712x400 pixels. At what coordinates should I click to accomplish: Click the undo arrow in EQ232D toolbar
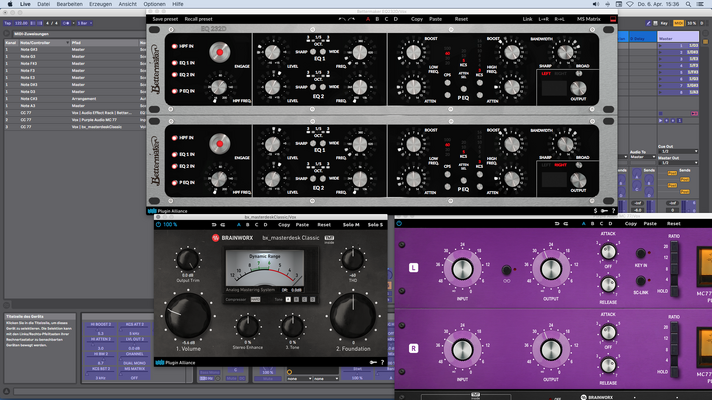coord(341,19)
